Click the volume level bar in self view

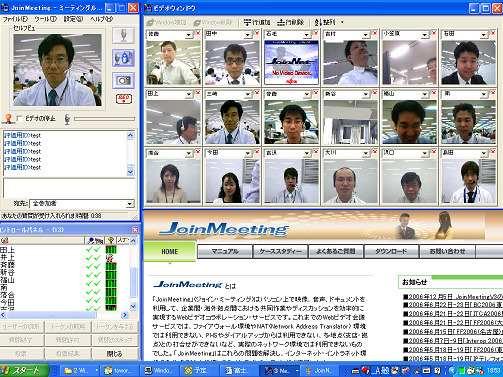coord(104,119)
